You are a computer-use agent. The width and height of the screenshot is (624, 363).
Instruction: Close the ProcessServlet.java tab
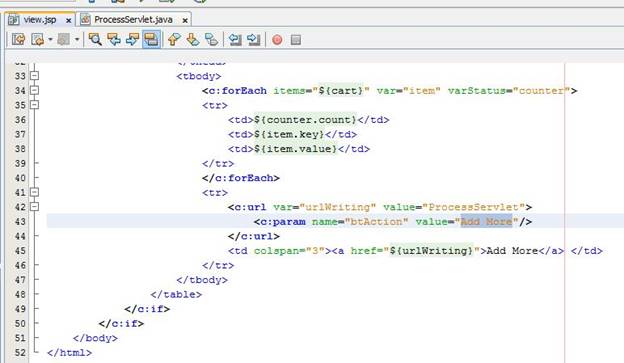click(185, 20)
